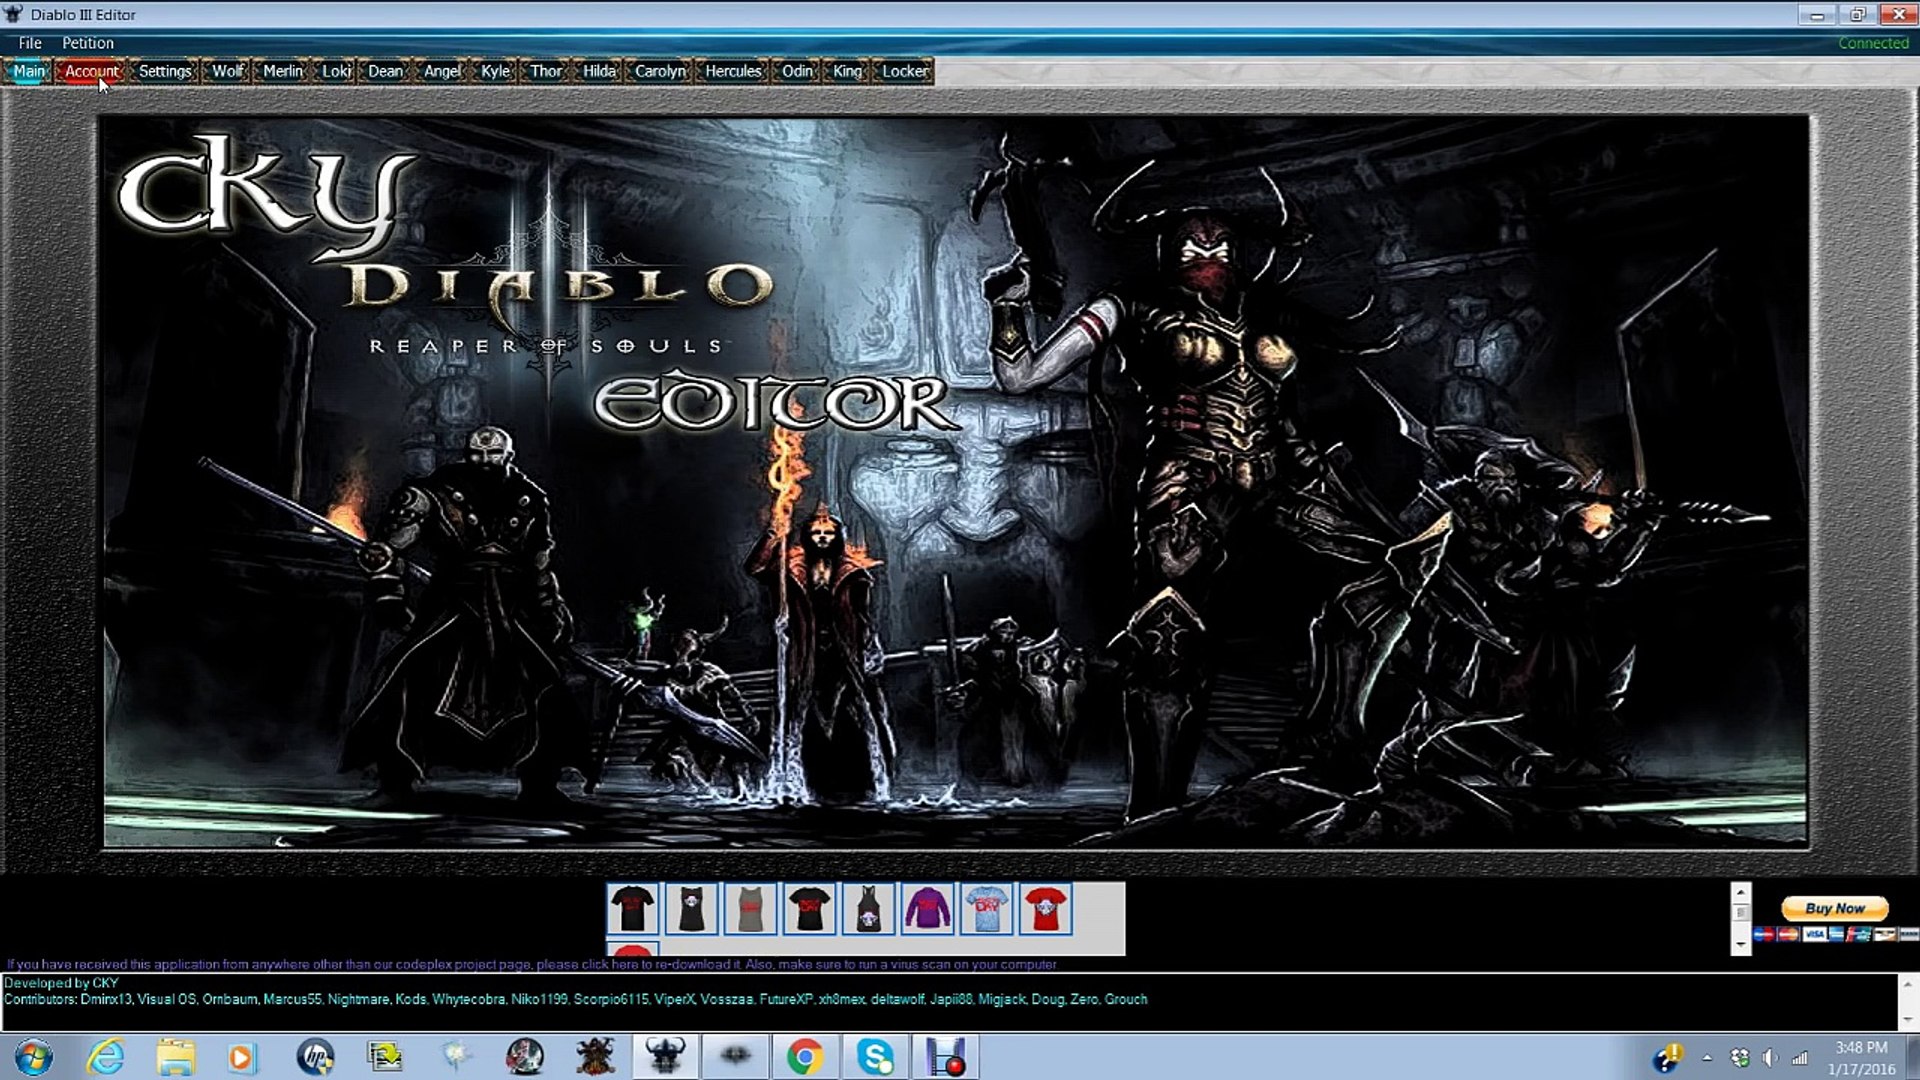Open the Angel character tab
This screenshot has width=1920, height=1080.
coord(442,70)
